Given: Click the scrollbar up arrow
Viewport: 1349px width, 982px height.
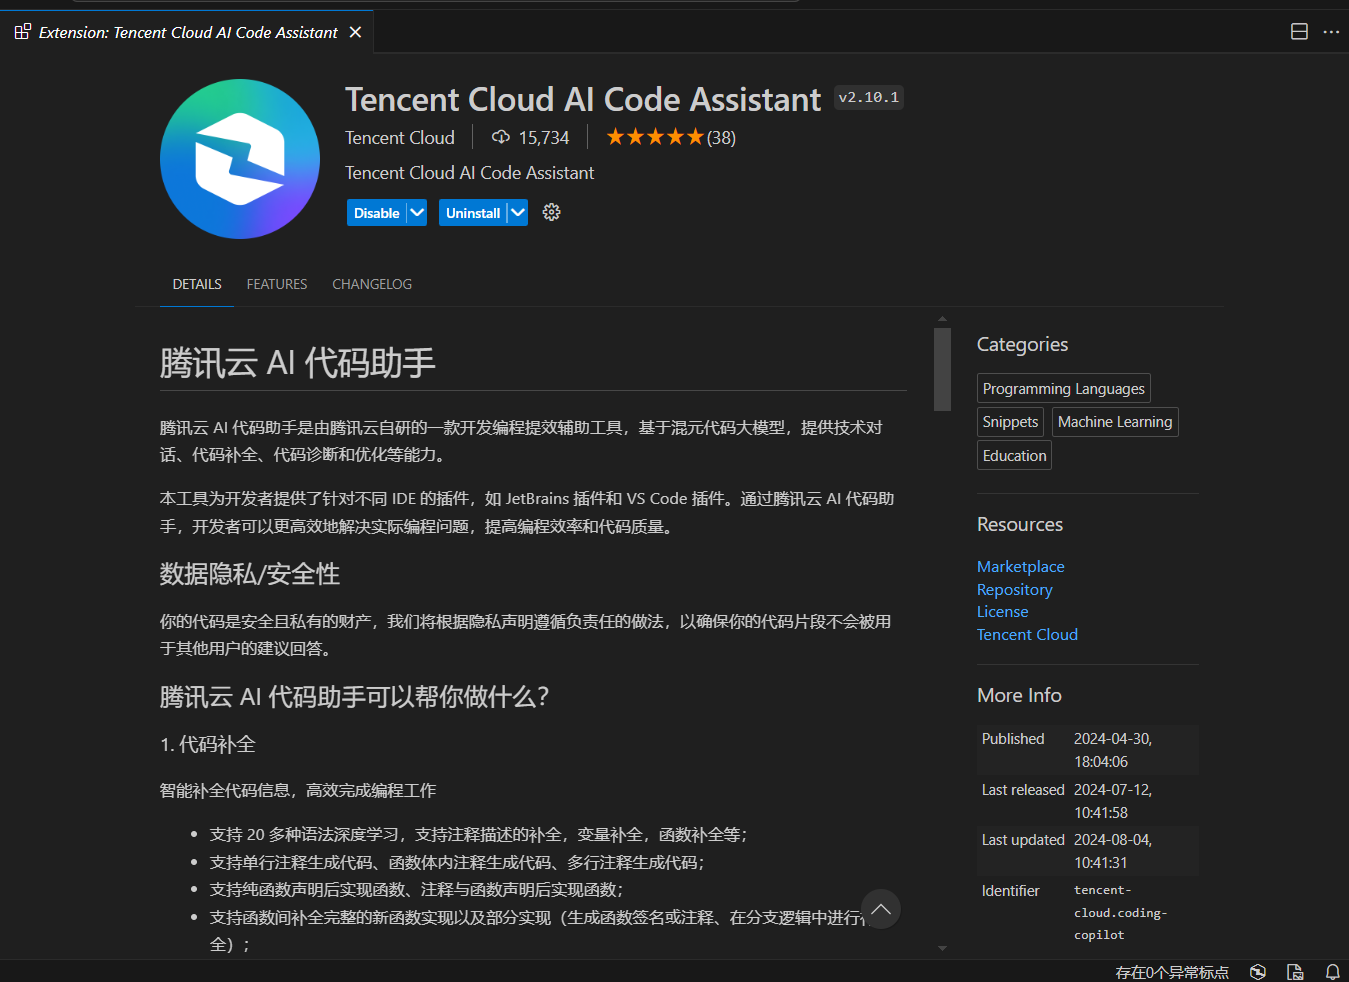Looking at the screenshot, I should (942, 319).
